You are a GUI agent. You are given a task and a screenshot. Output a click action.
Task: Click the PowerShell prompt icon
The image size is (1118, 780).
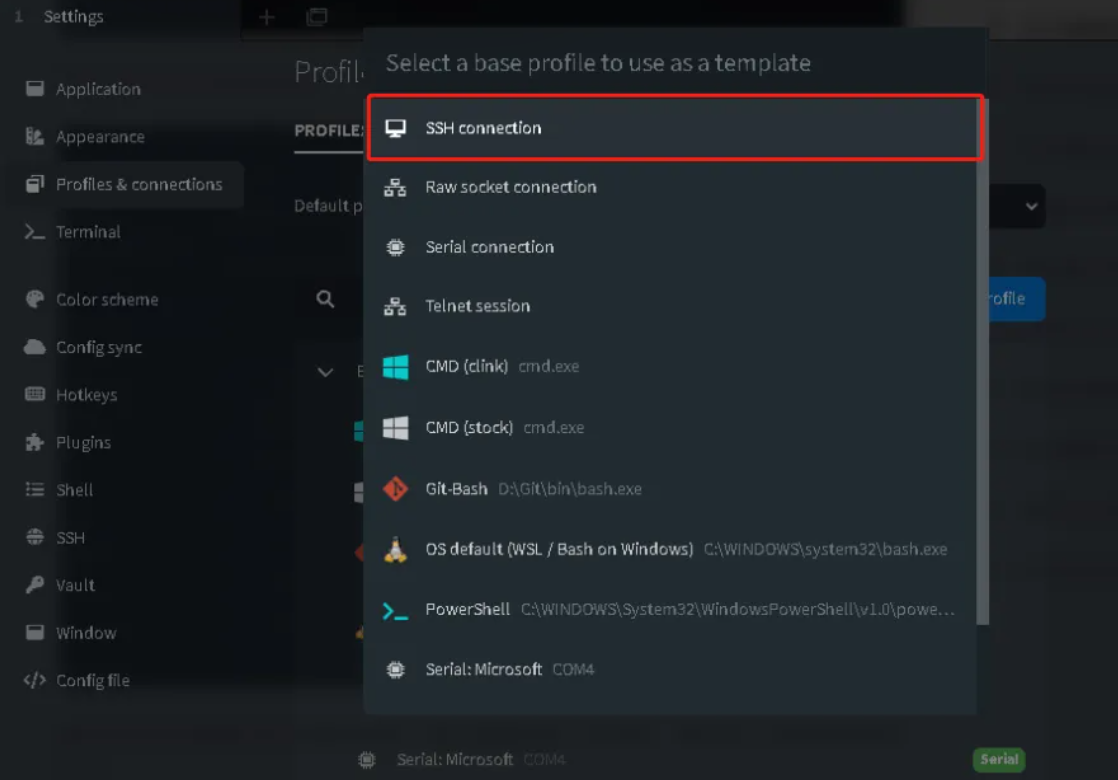395,611
